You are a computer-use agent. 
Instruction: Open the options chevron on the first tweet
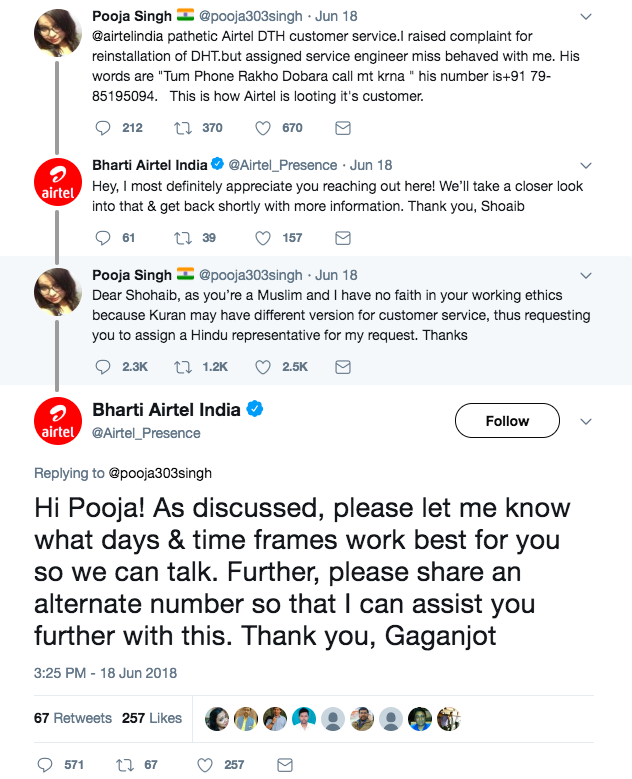[x=586, y=16]
